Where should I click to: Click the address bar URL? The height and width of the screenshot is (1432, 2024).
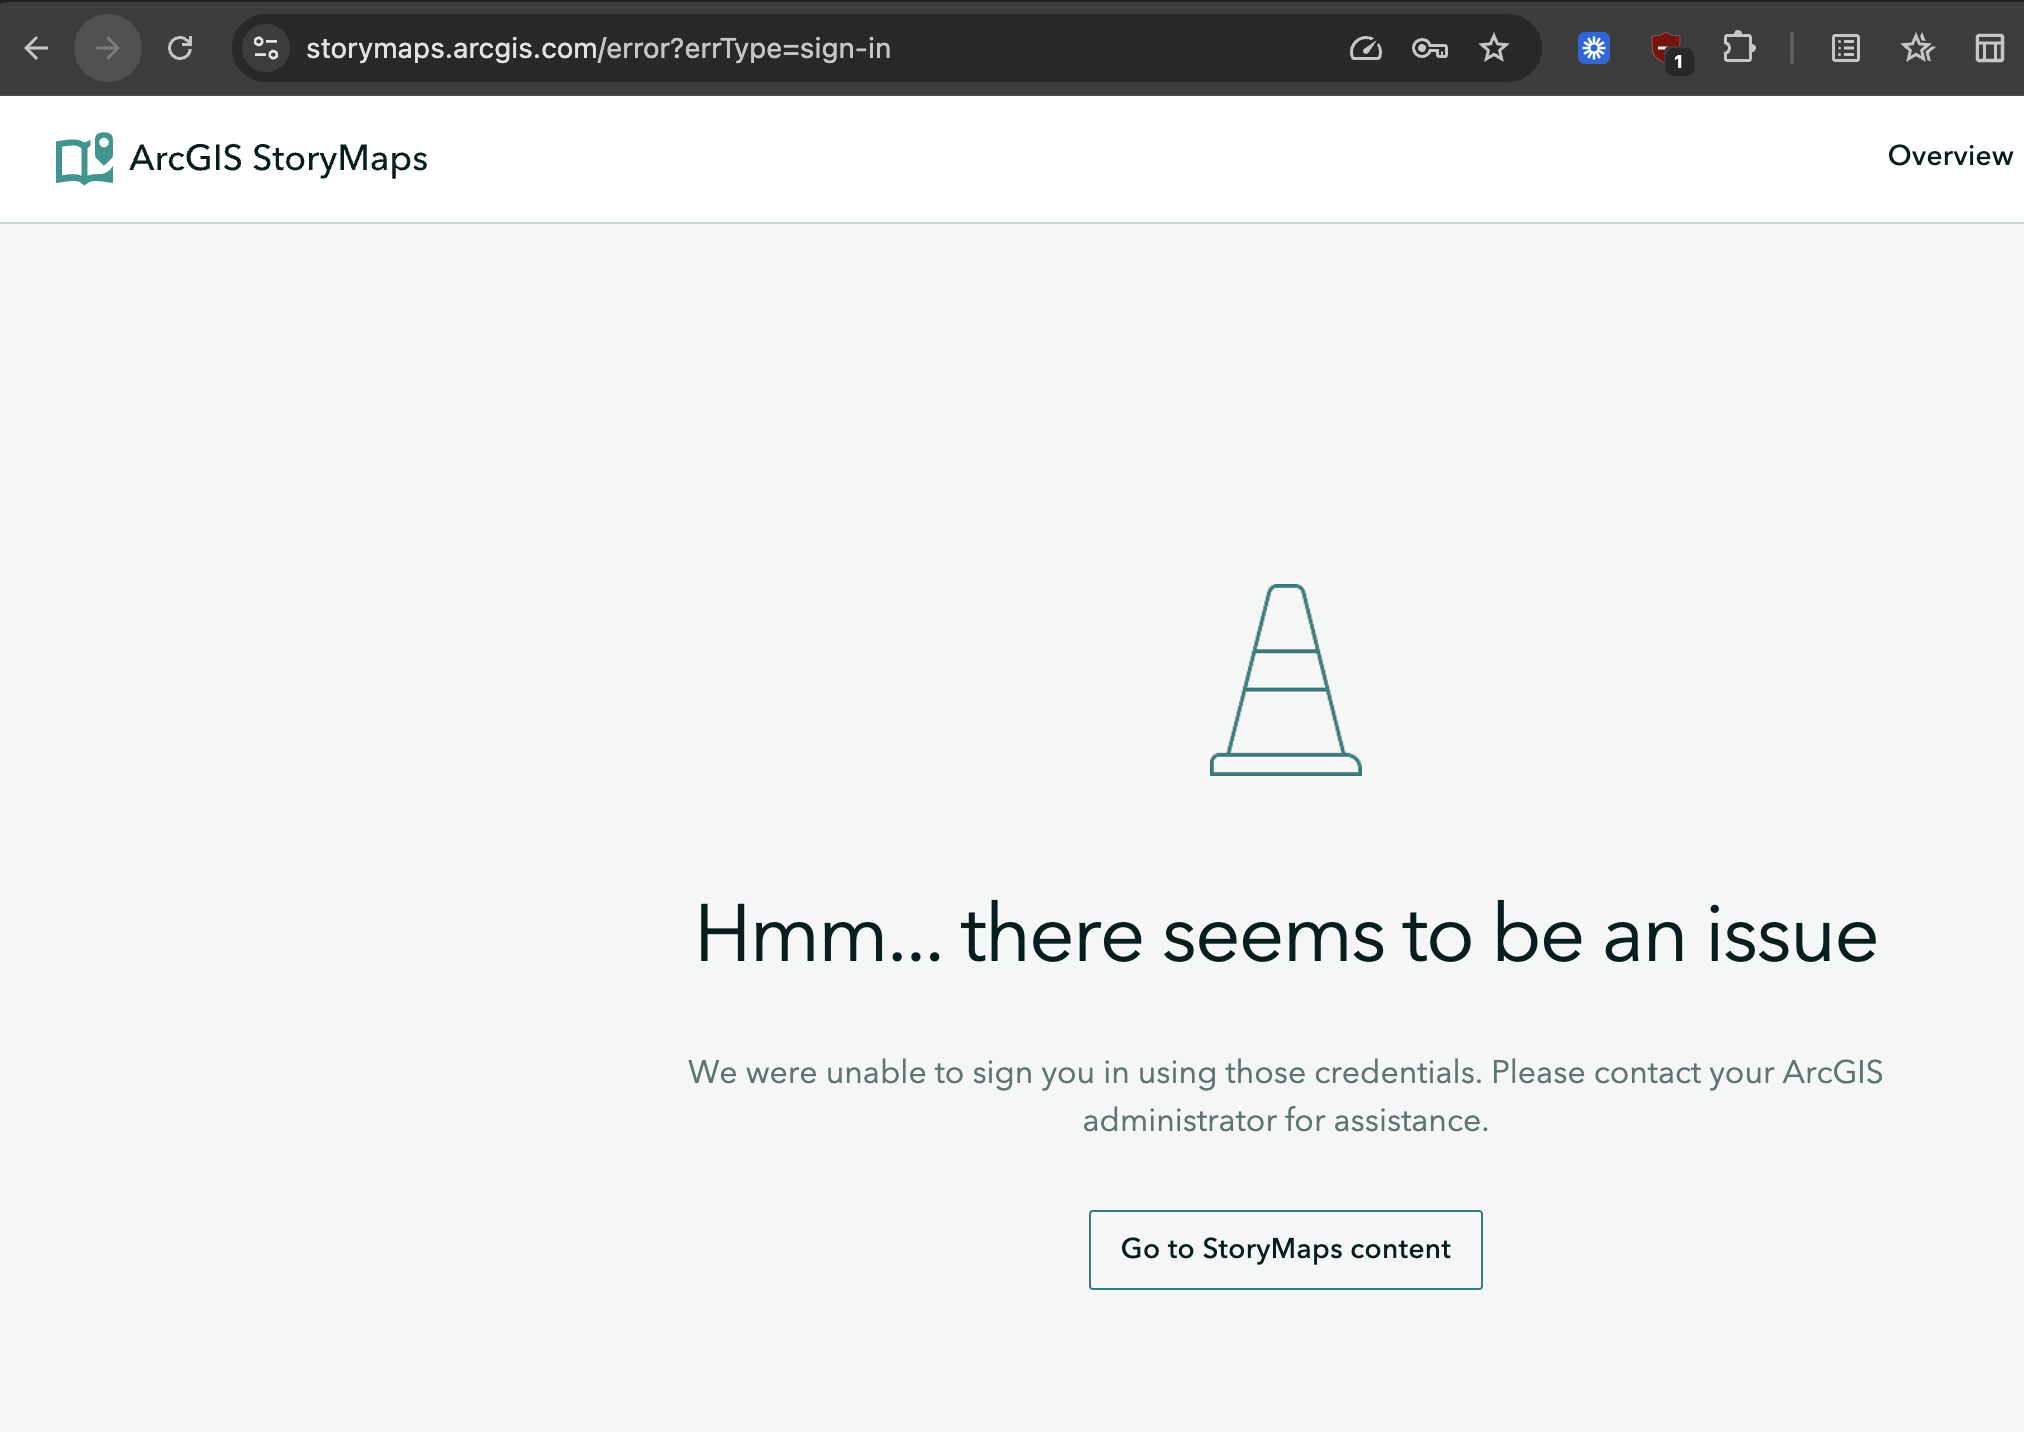coord(598,48)
